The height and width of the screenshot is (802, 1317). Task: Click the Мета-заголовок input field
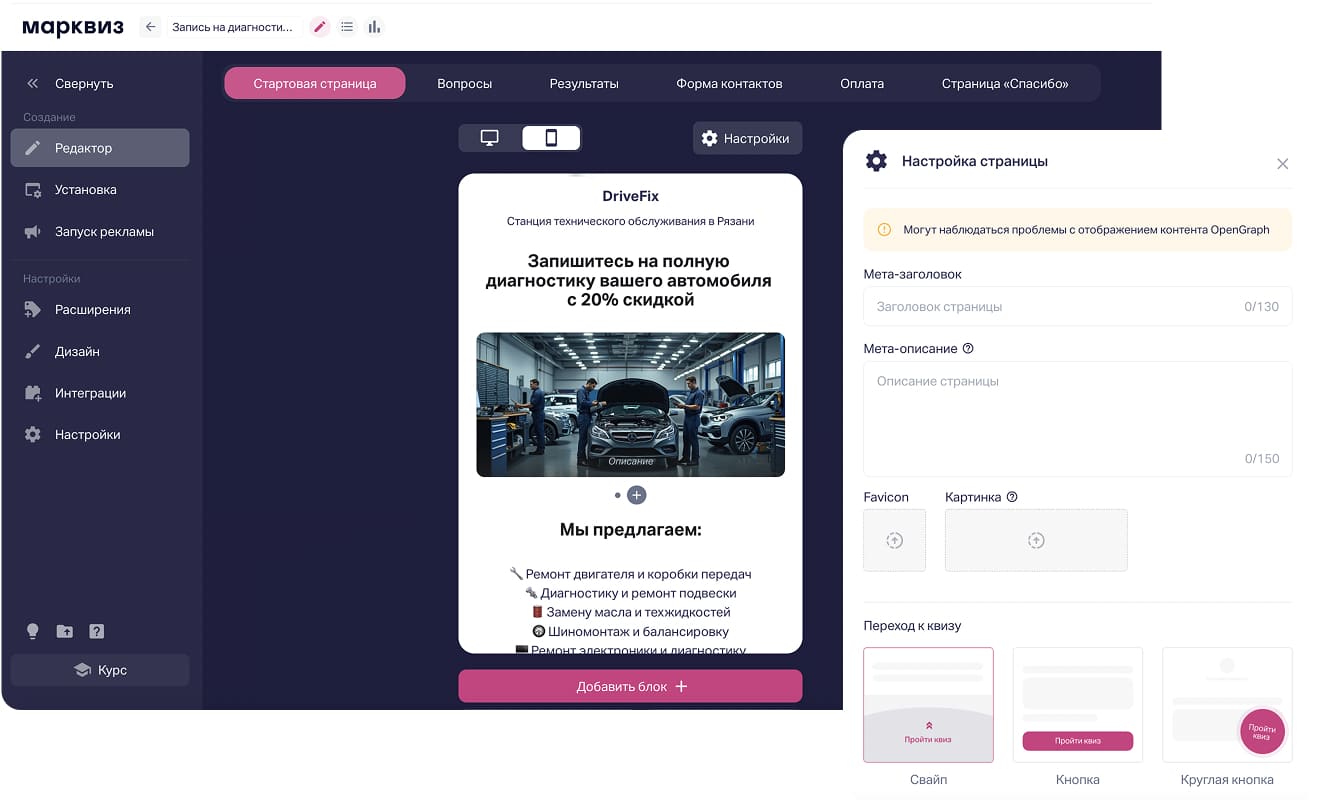point(1077,306)
